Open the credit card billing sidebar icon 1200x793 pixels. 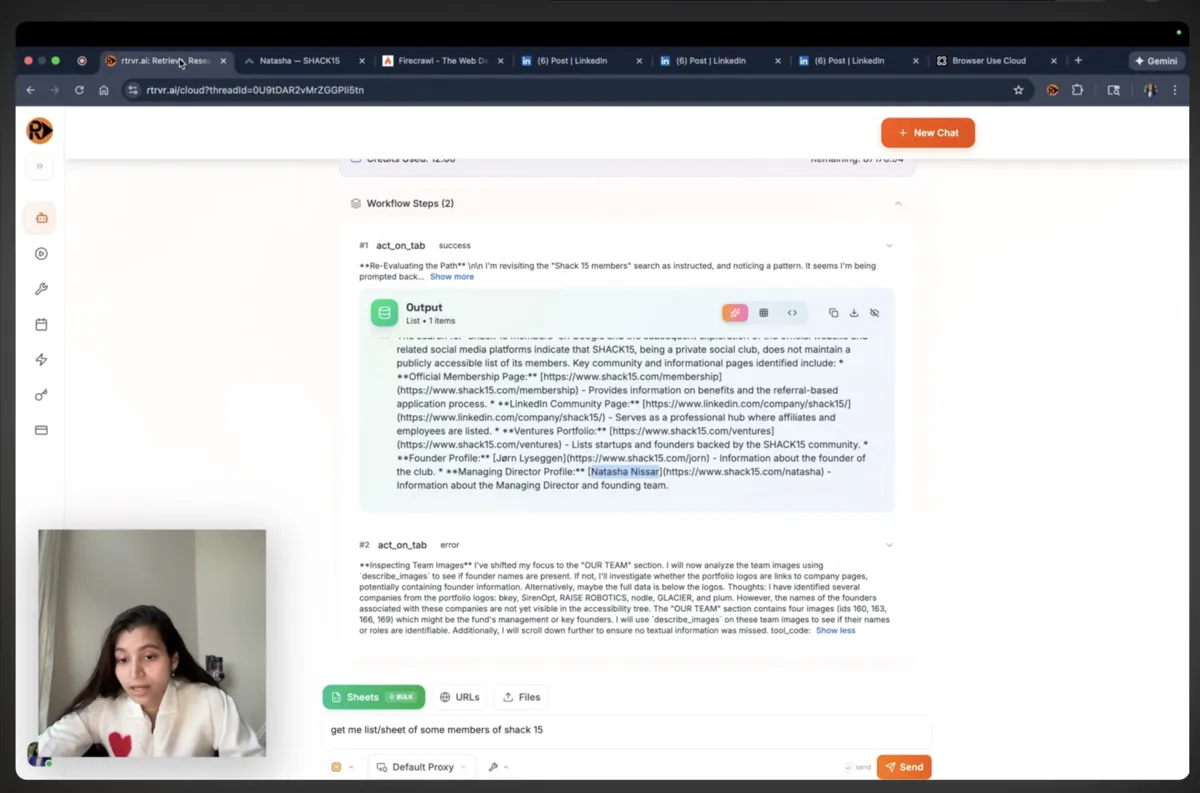(x=41, y=430)
